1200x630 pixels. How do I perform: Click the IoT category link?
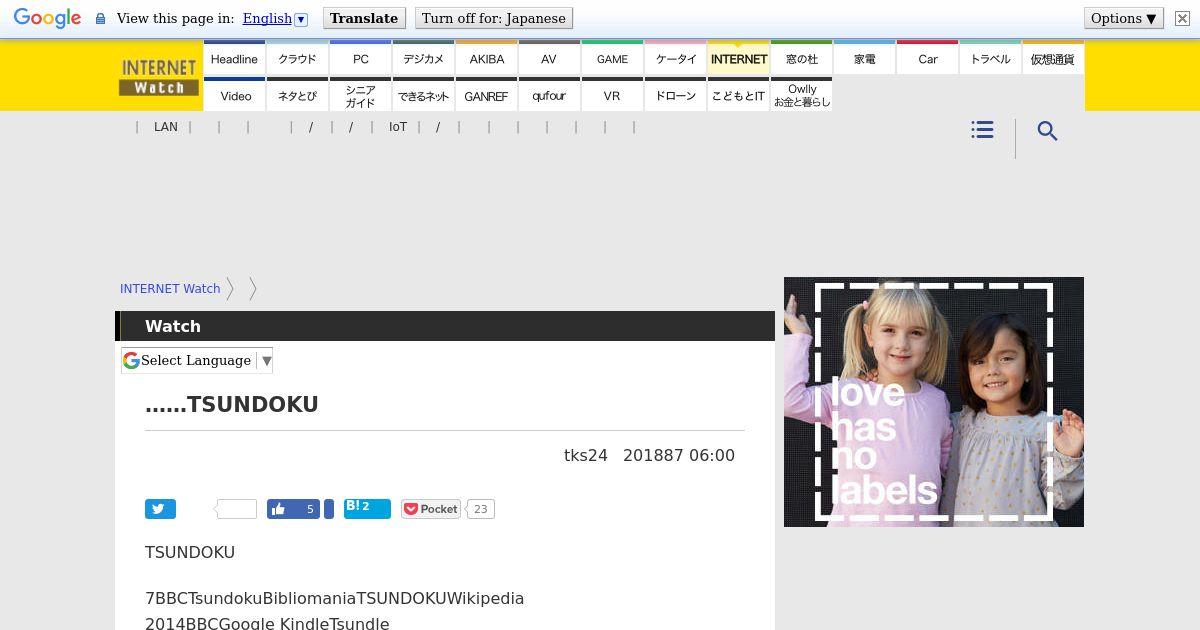[x=398, y=127]
